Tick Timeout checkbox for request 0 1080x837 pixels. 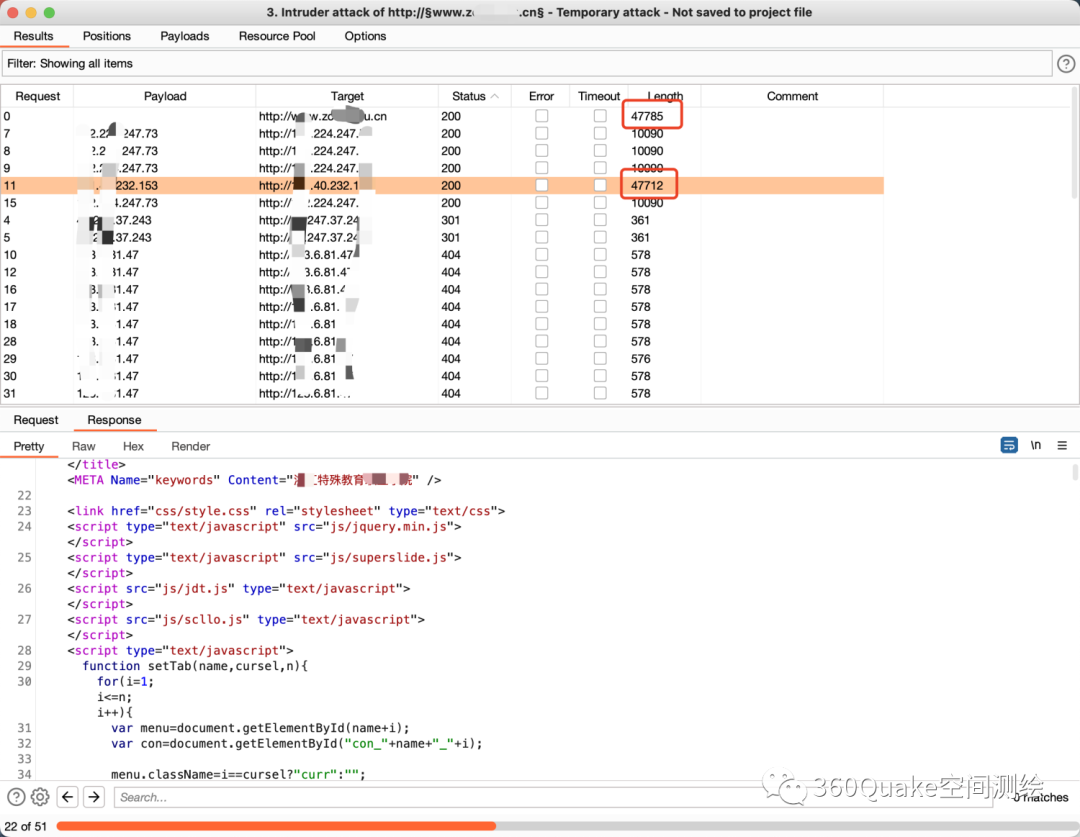click(x=600, y=116)
